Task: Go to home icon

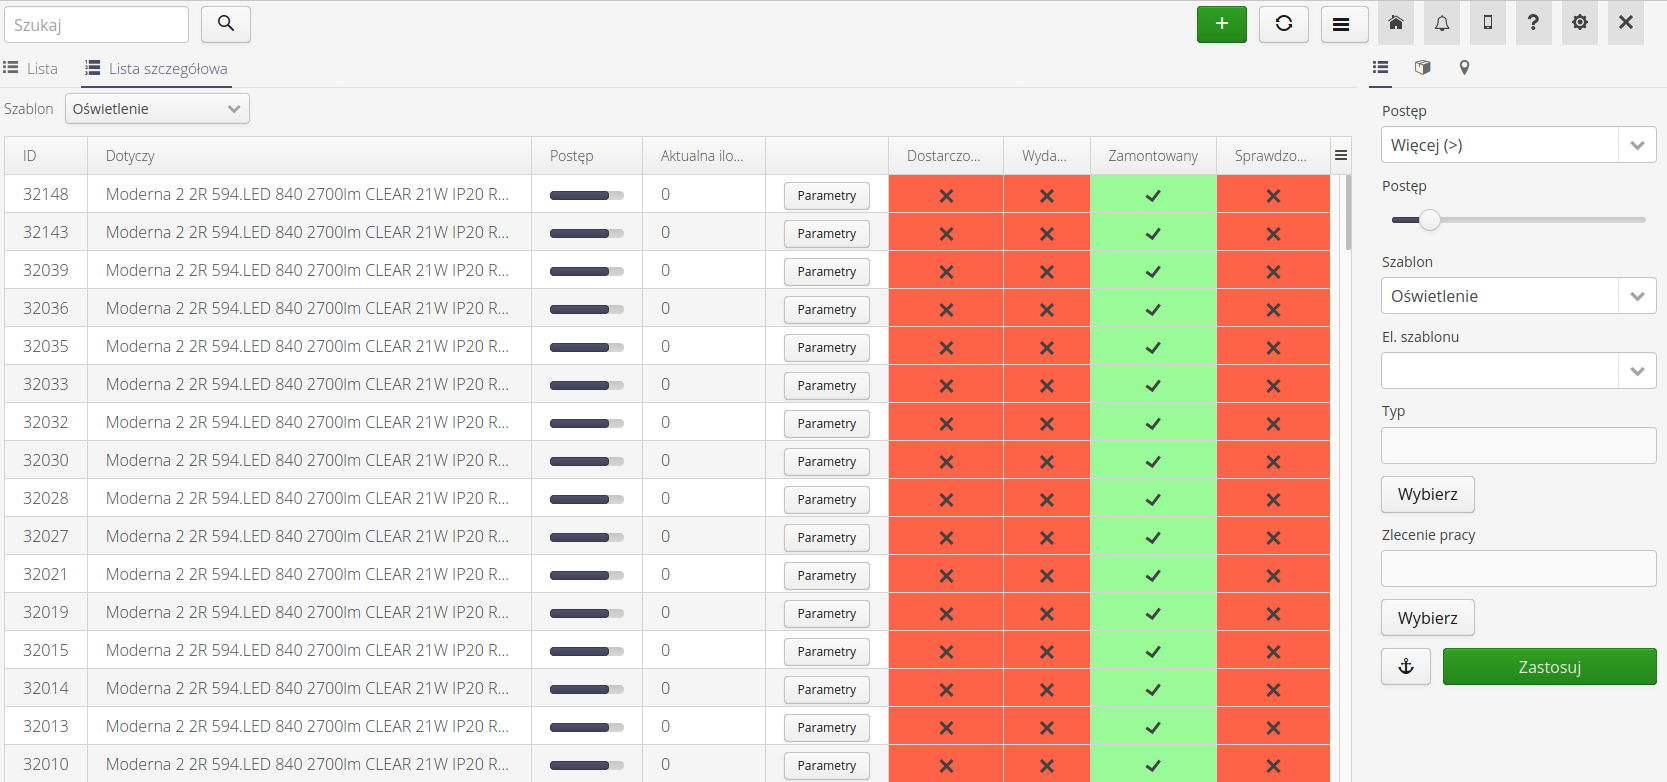Action: click(x=1396, y=23)
